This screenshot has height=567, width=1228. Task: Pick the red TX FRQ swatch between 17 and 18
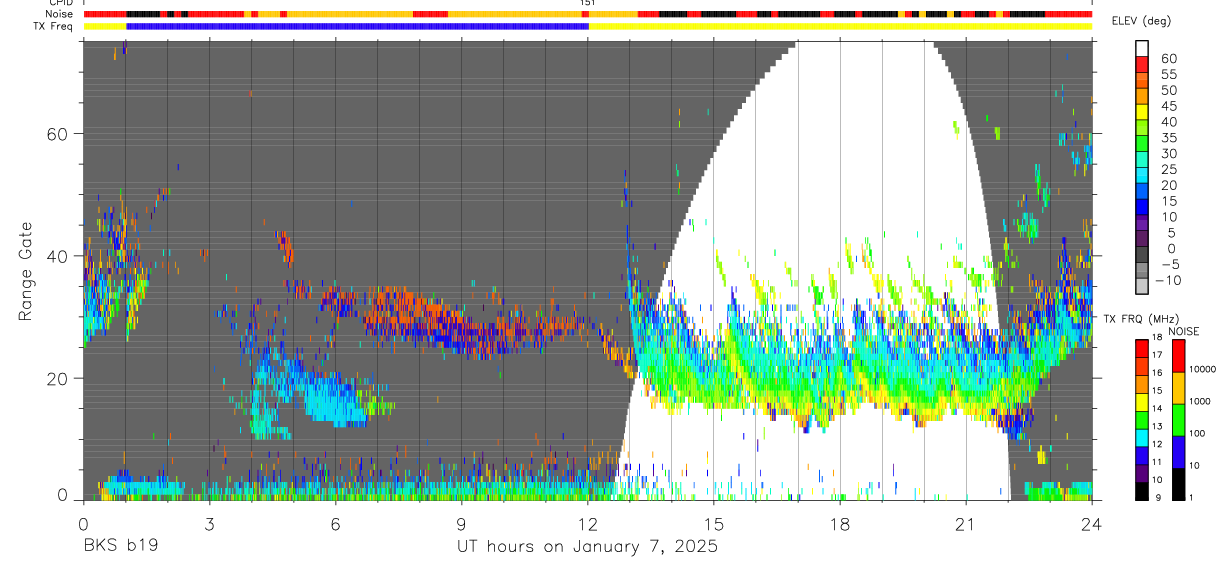coord(1143,348)
